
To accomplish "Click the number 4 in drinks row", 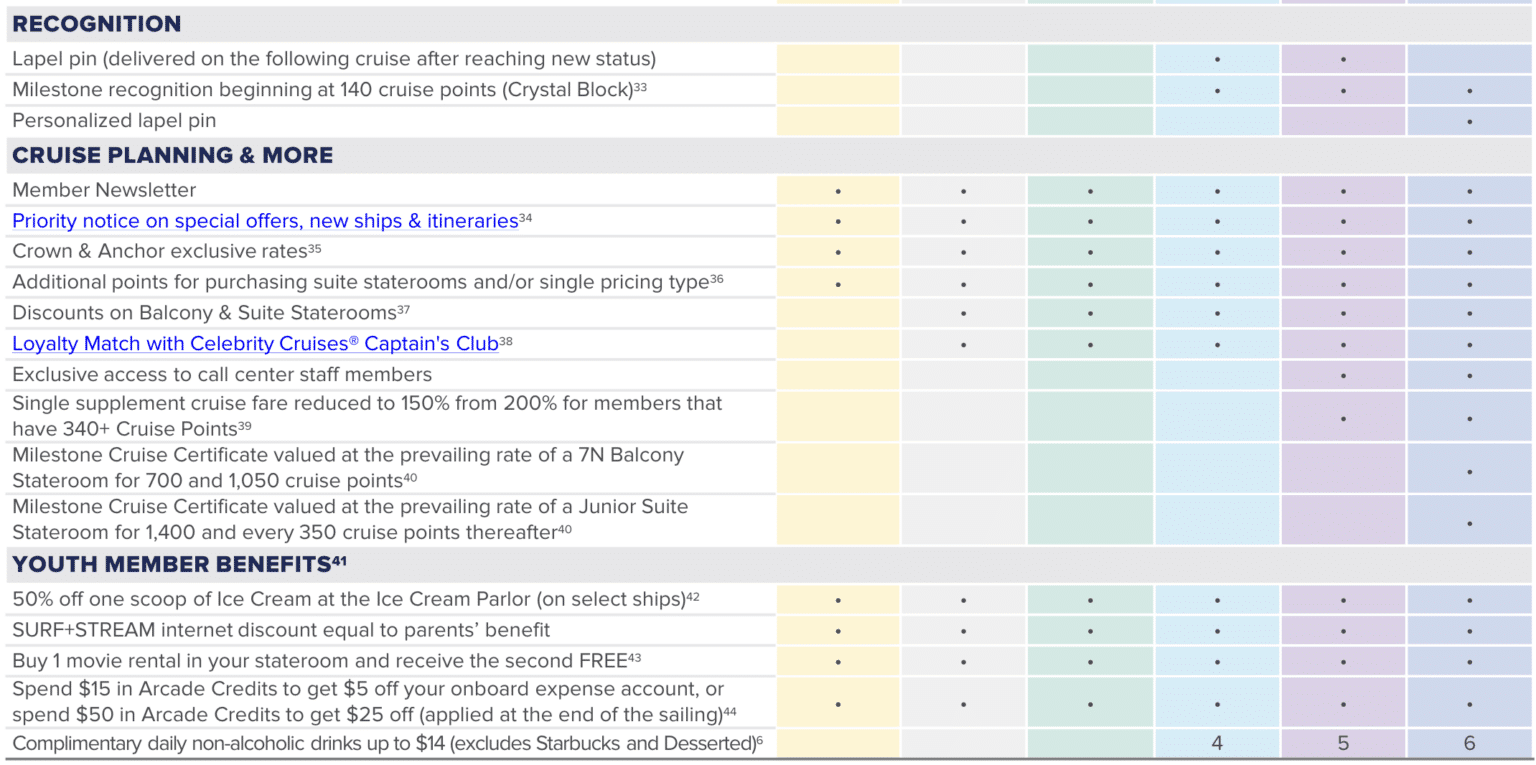I will click(x=1217, y=744).
